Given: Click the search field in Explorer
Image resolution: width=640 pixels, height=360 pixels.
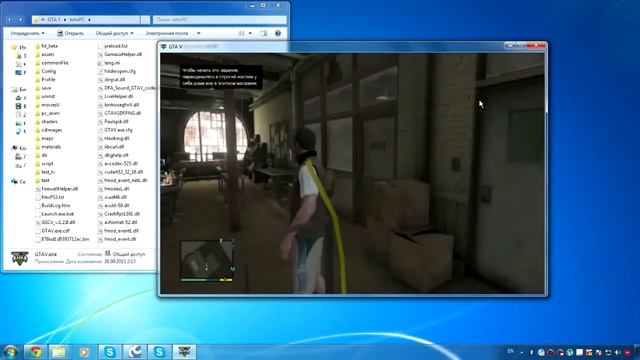Looking at the screenshot, I should [220, 20].
